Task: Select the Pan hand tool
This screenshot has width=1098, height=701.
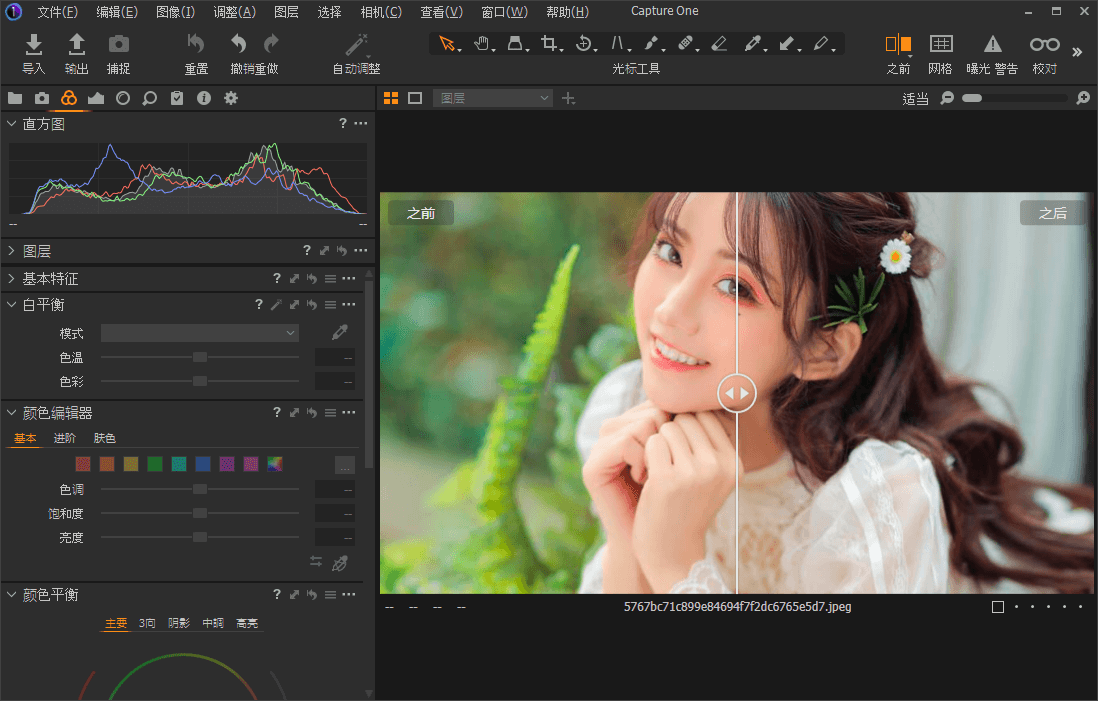Action: [481, 43]
